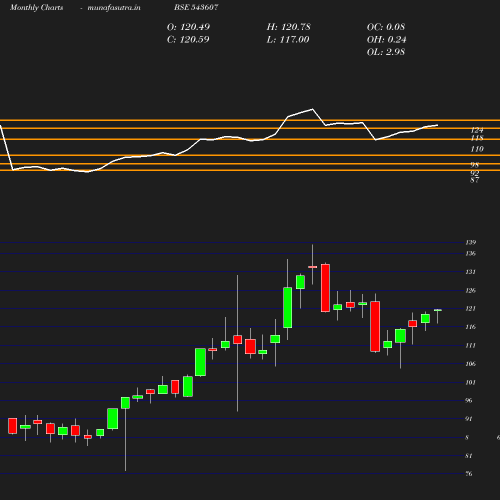Click the 131 price label on candlestick axis
Image resolution: width=500 pixels, height=500 pixels.
coord(471,272)
